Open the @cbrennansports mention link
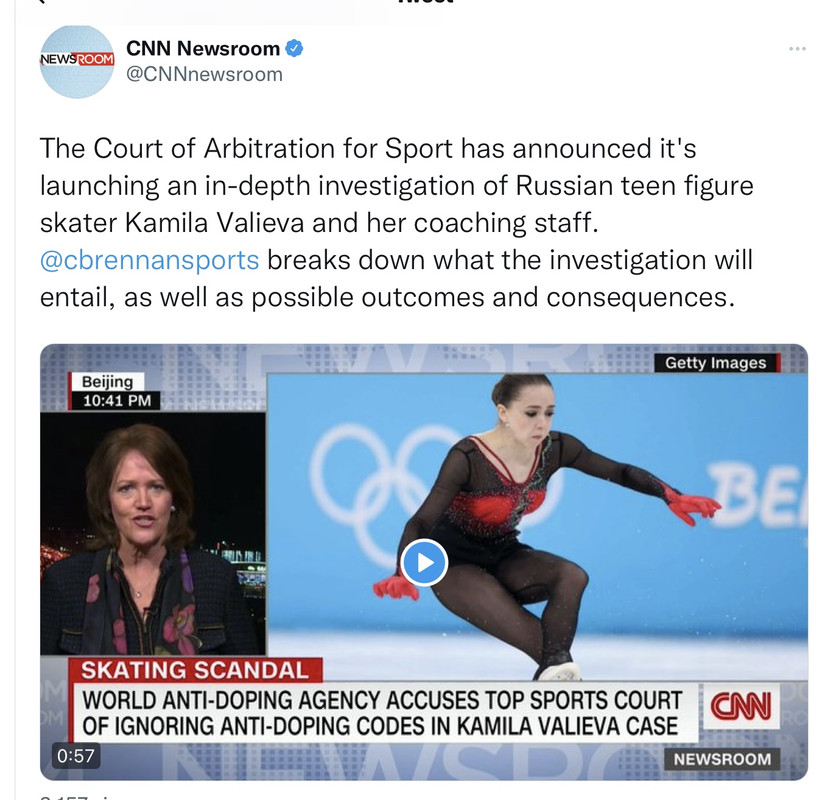Viewport: 833px width, 800px height. 149,260
